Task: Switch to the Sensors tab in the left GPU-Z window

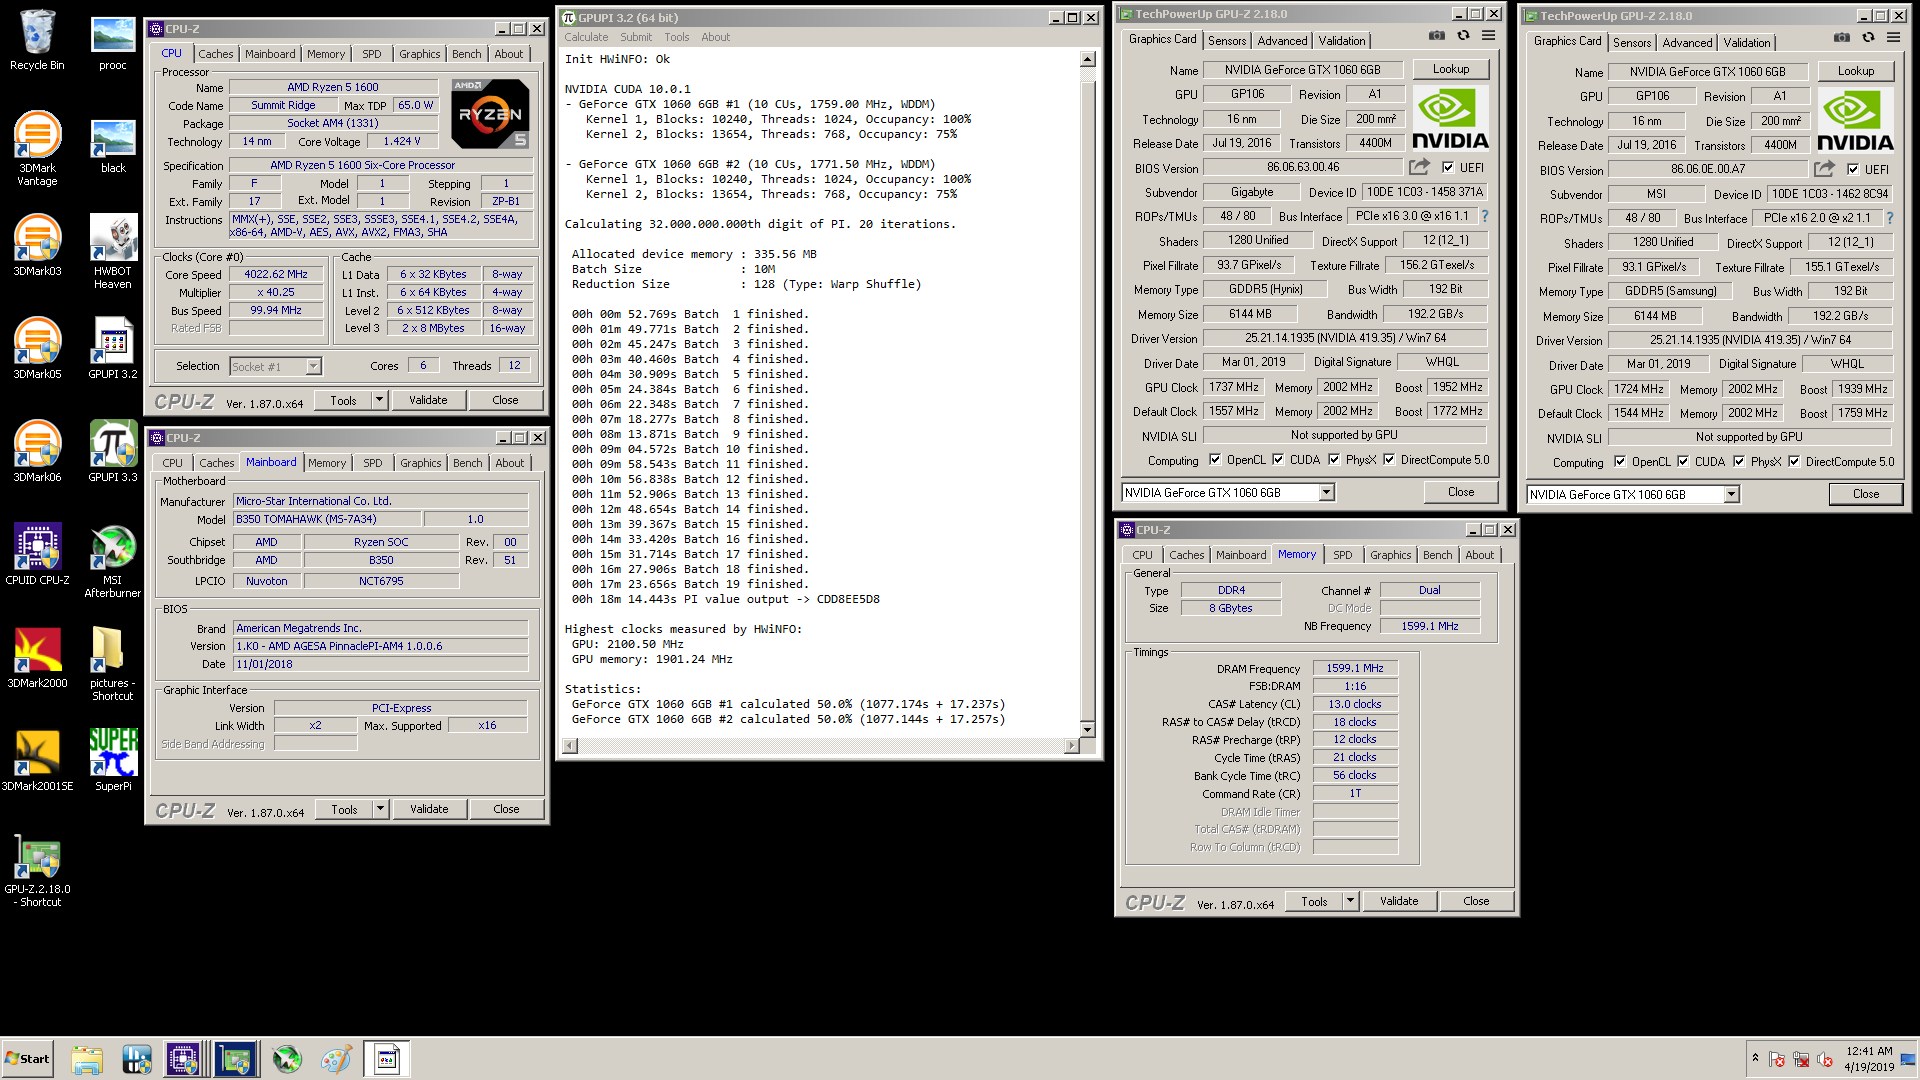Action: [x=1227, y=41]
